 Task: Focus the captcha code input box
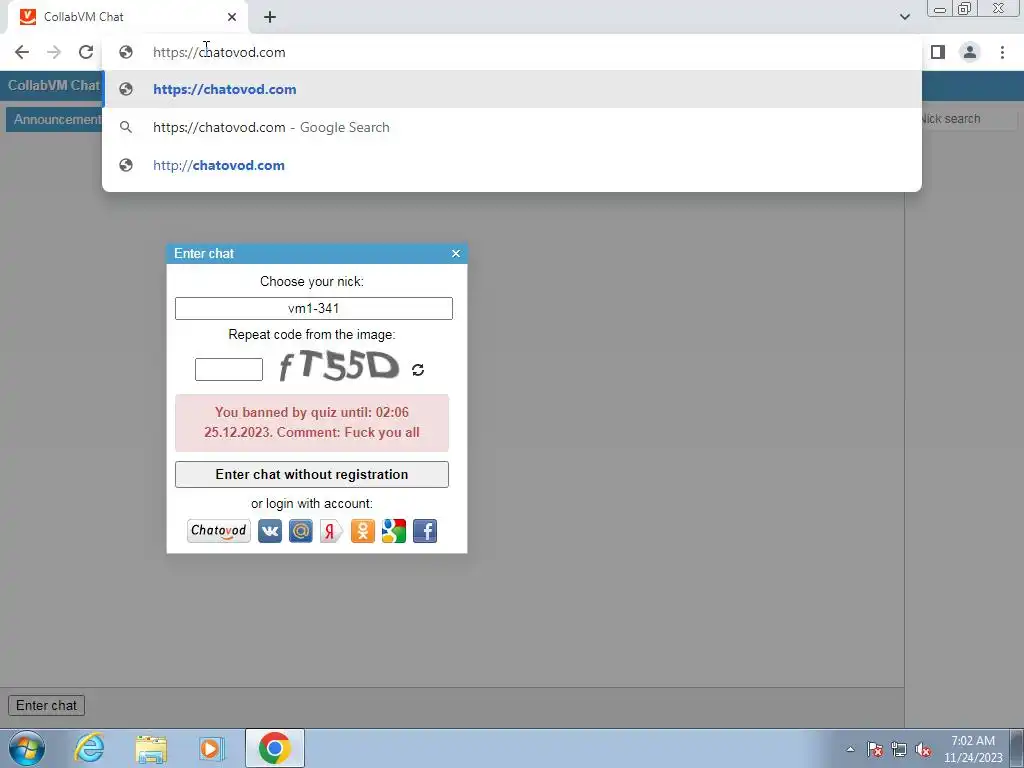pos(229,370)
